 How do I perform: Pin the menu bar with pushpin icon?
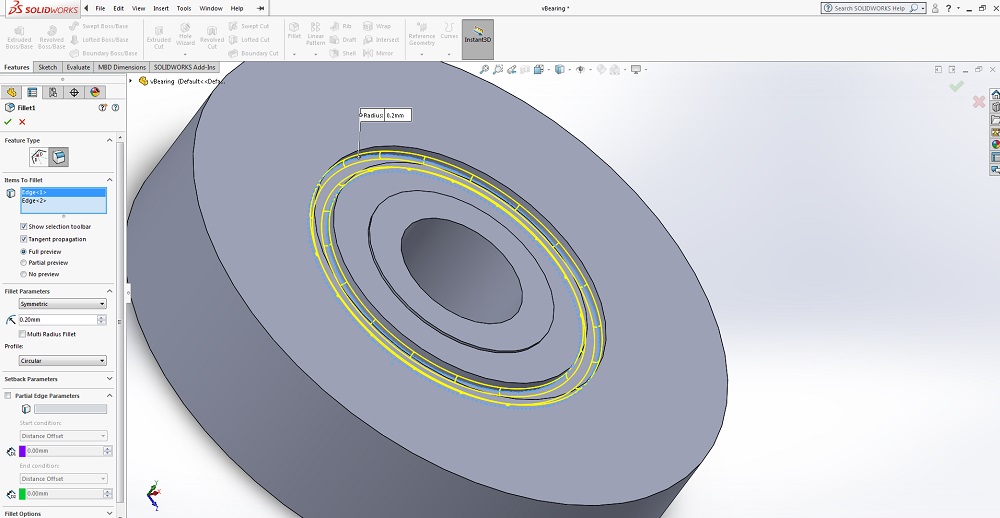[x=260, y=8]
